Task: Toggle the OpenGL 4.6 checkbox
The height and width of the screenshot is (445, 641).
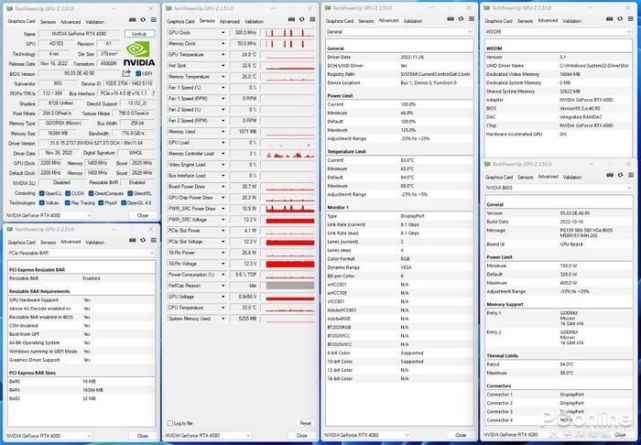Action: coord(123,203)
